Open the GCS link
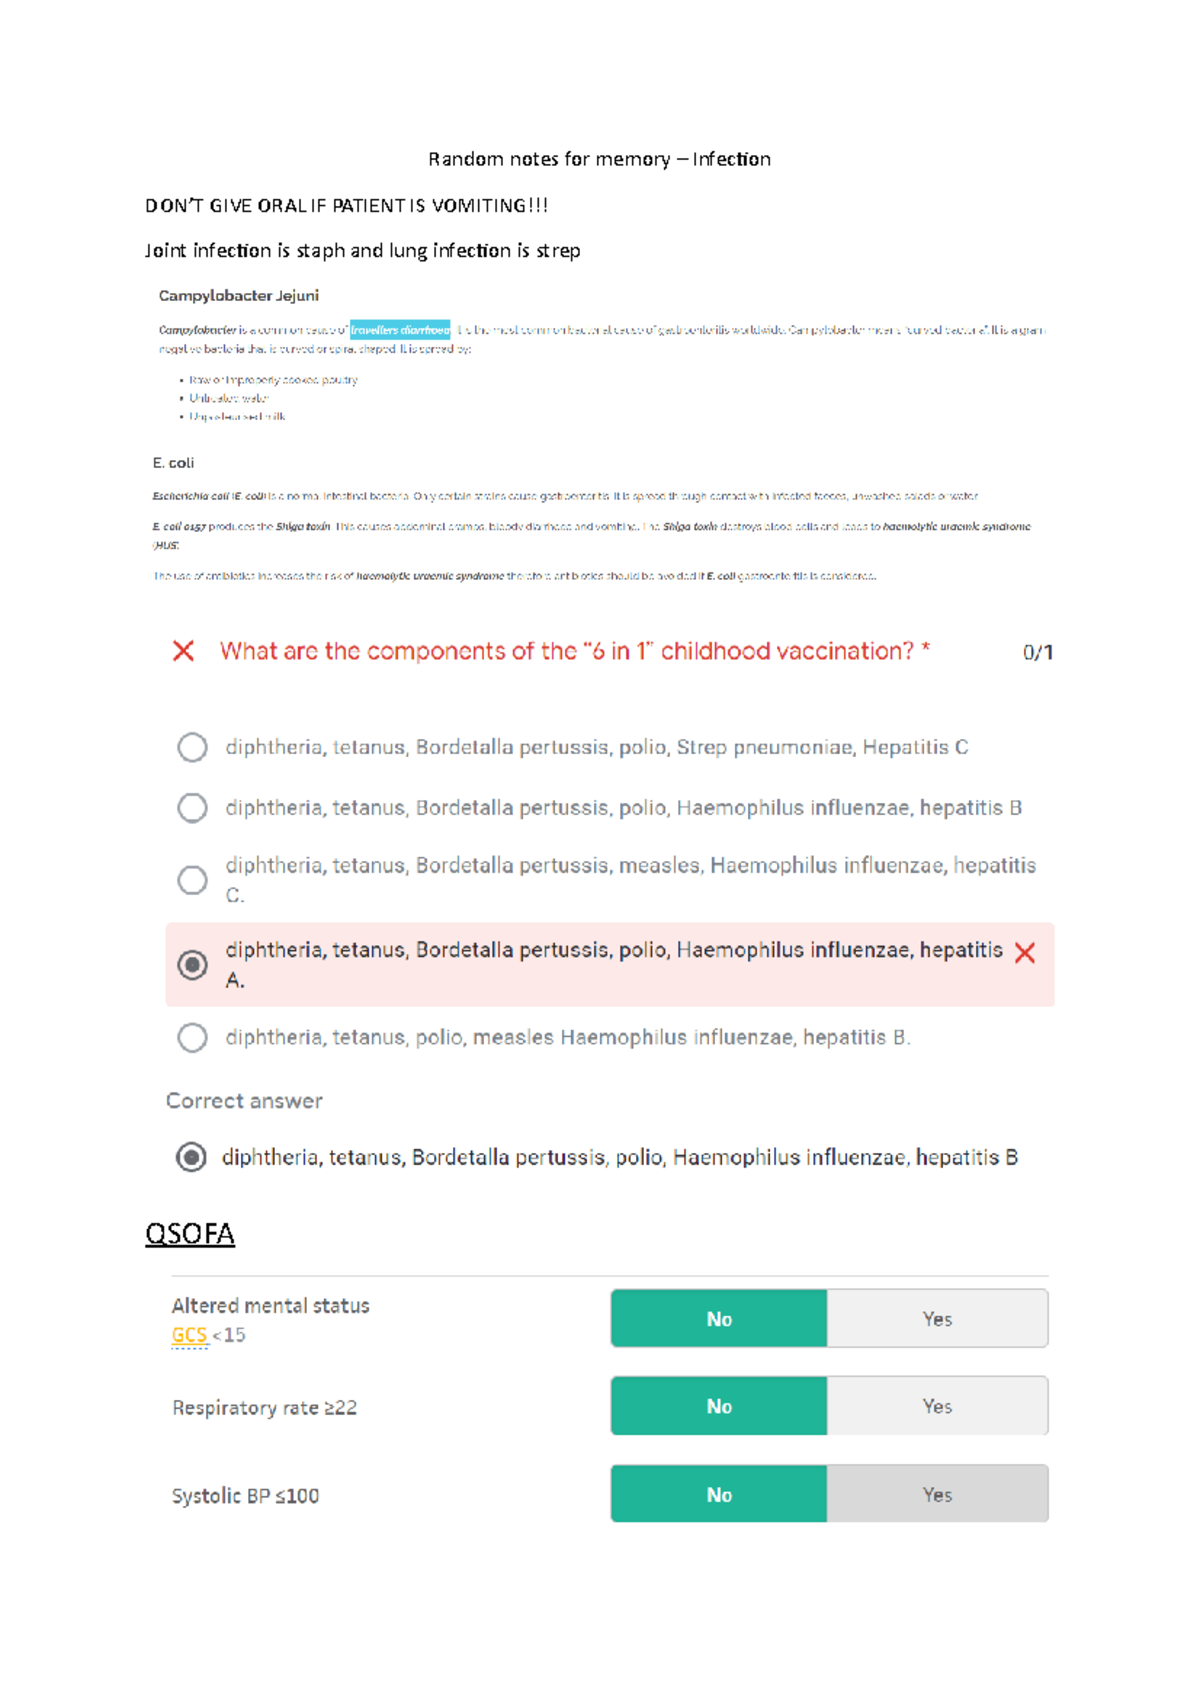The width and height of the screenshot is (1200, 1698). tap(189, 1336)
